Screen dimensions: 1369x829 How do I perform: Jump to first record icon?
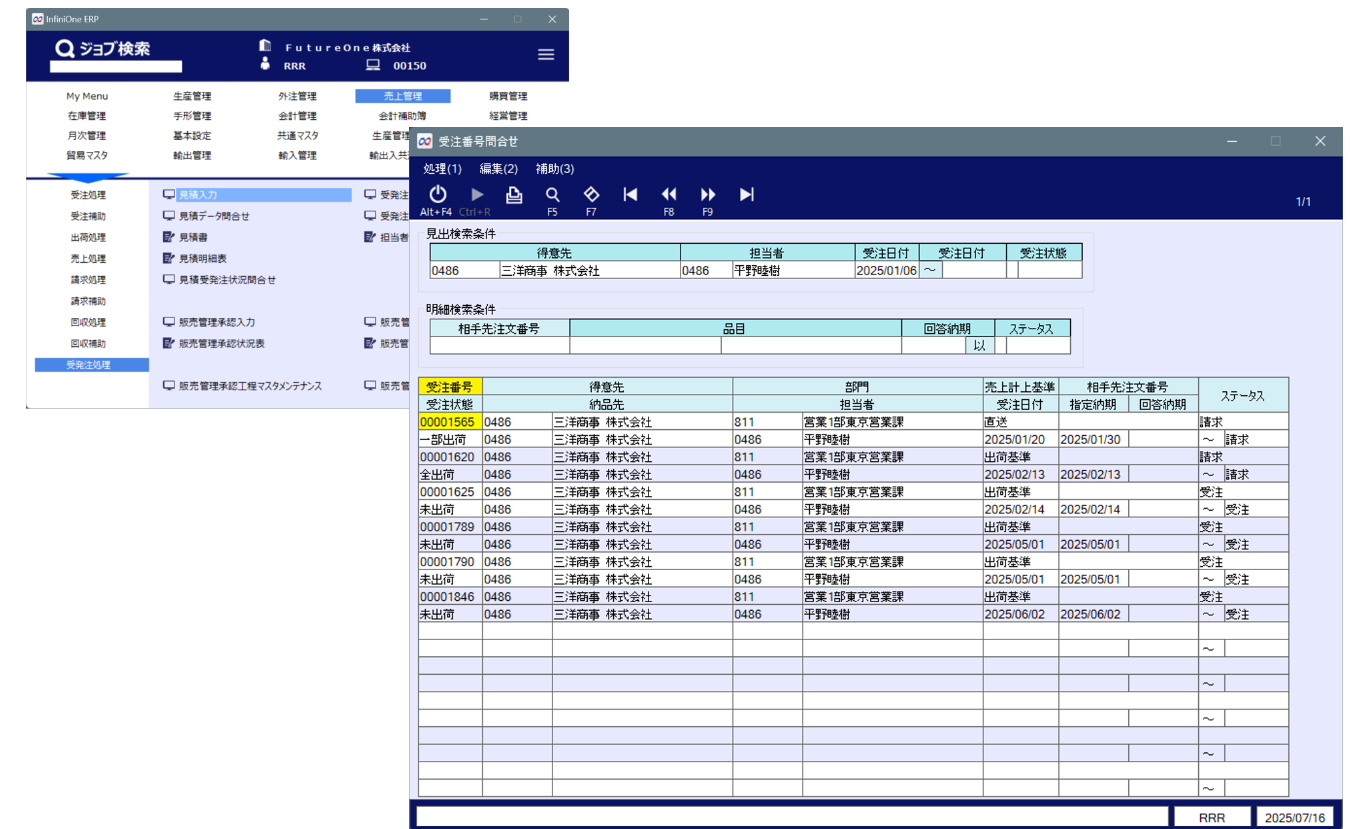(x=630, y=195)
